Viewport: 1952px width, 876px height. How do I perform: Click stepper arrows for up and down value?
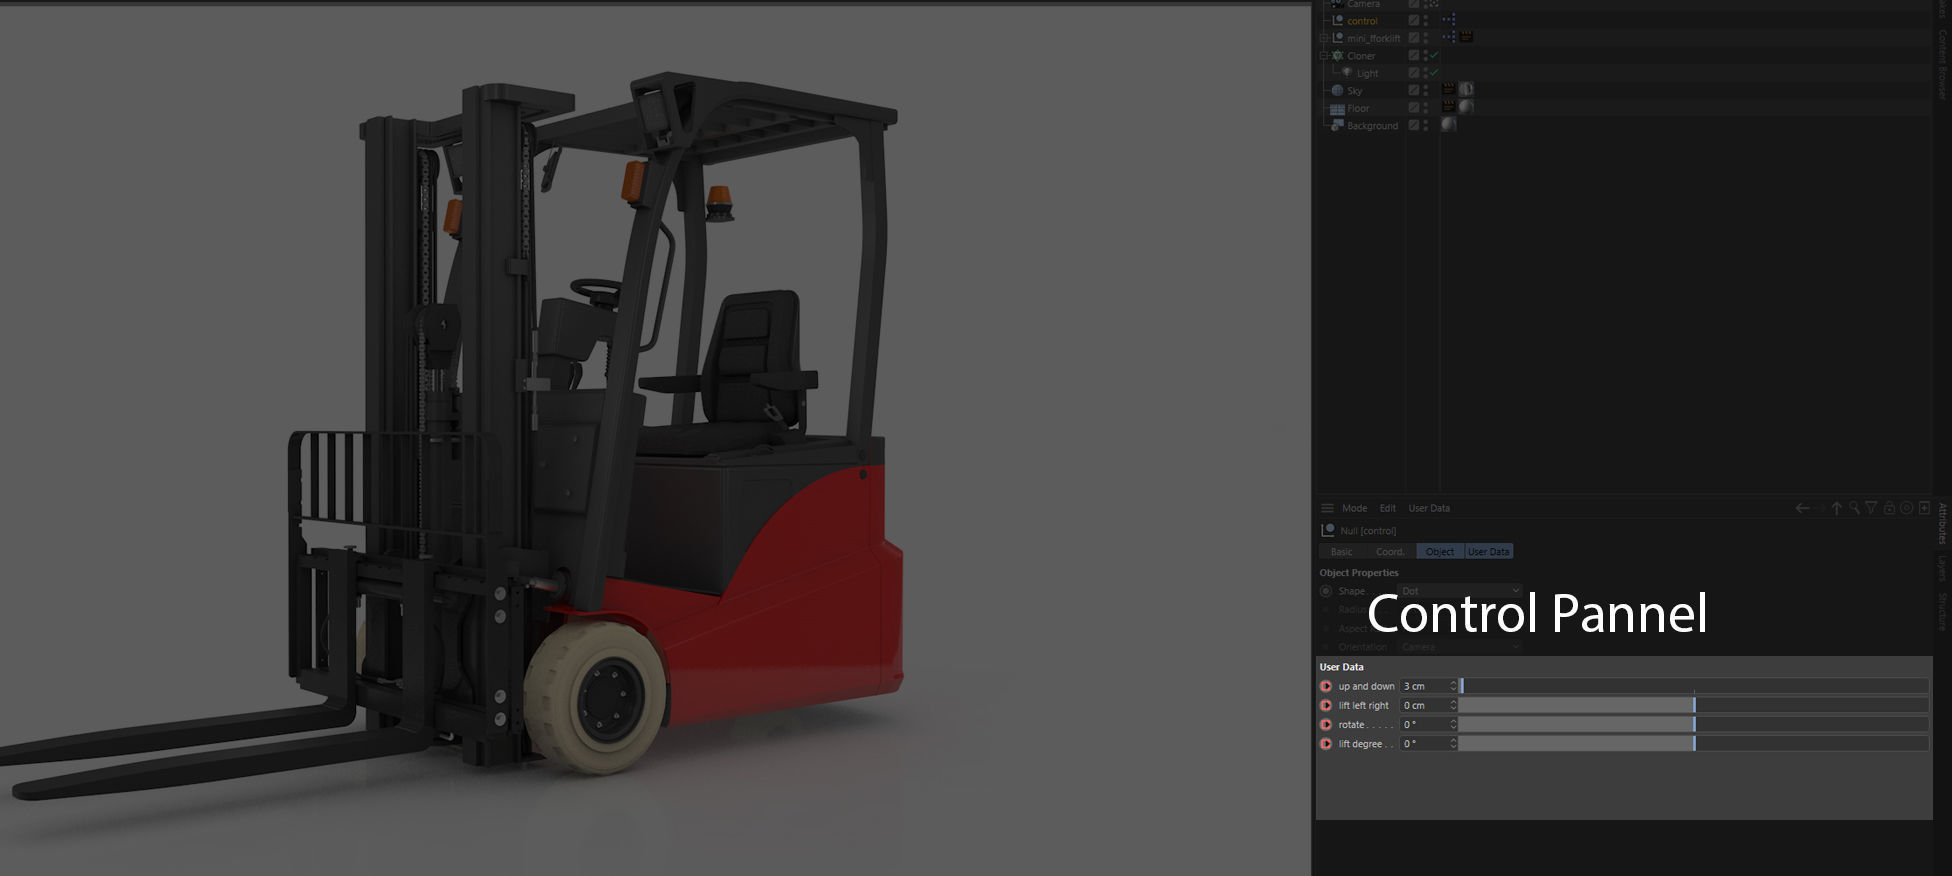pos(1453,686)
